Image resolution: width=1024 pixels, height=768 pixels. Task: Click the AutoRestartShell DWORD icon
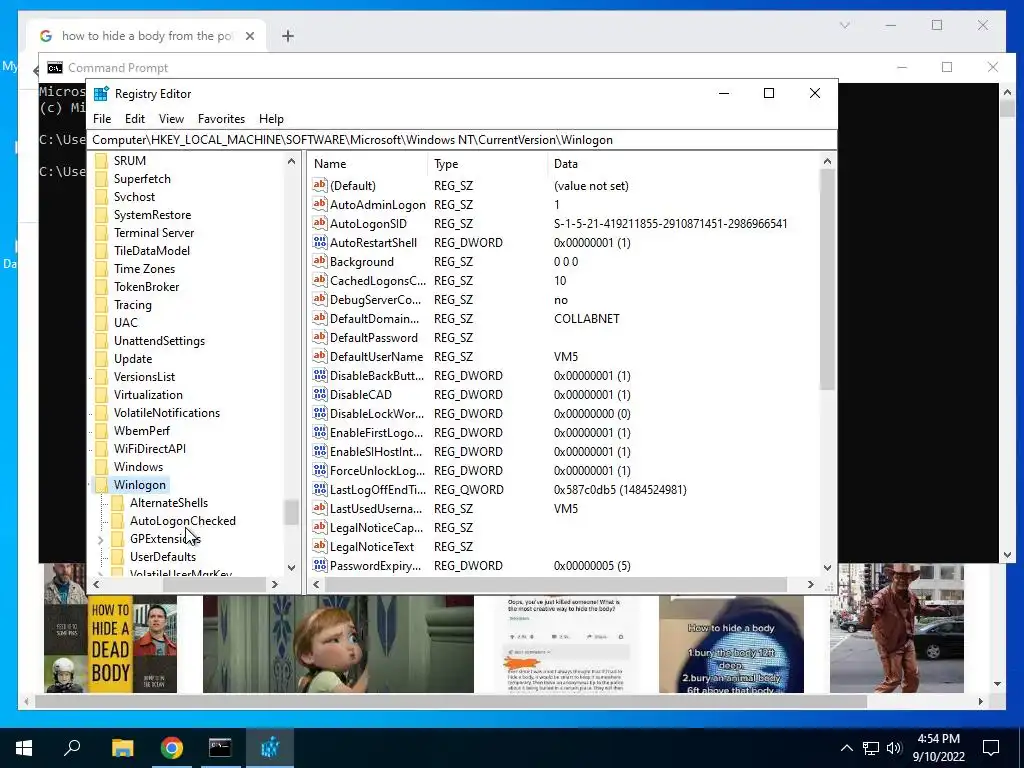coord(319,242)
